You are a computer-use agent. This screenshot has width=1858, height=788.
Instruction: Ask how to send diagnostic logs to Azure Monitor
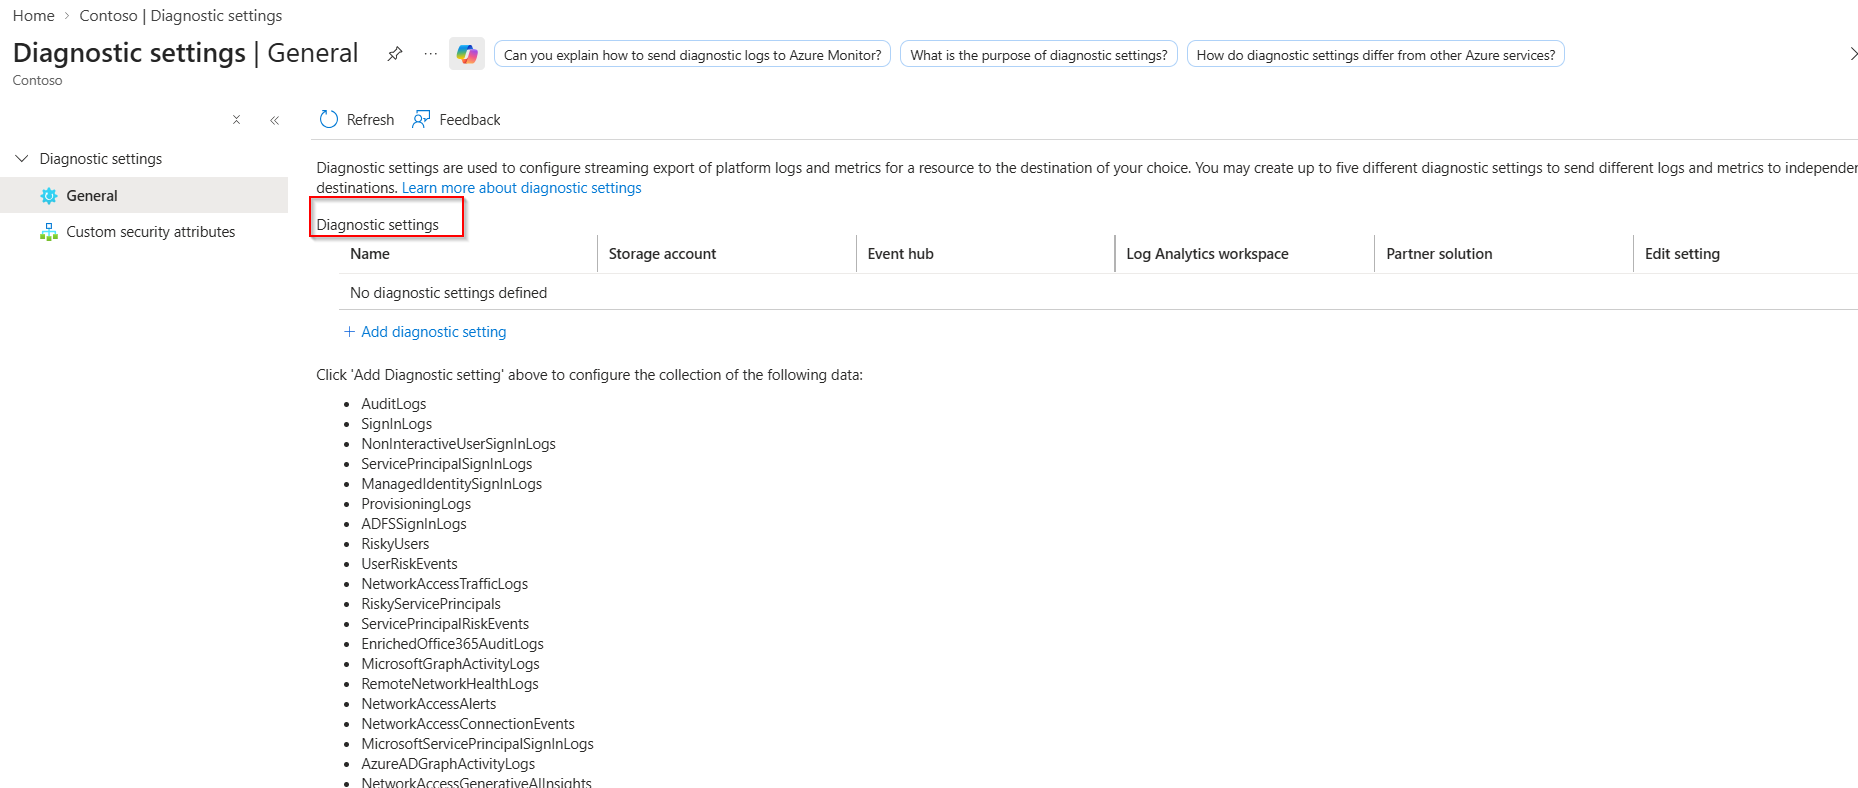coord(692,55)
